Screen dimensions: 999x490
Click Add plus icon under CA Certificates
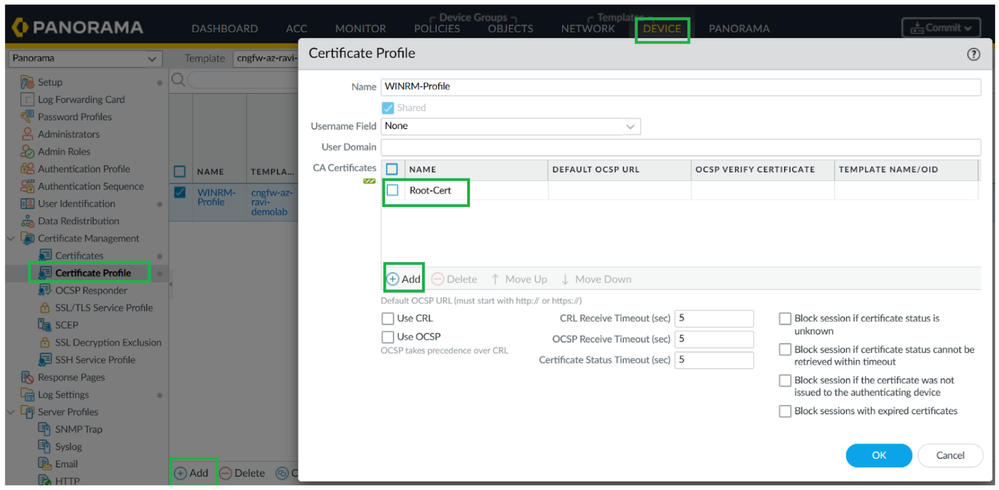point(394,279)
